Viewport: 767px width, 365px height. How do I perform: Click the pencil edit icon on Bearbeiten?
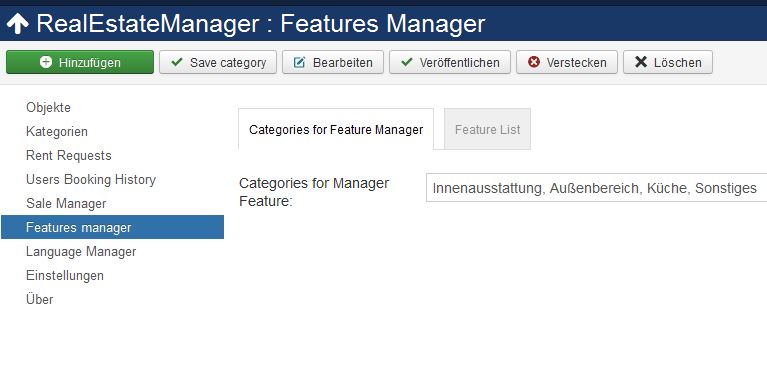click(x=299, y=62)
